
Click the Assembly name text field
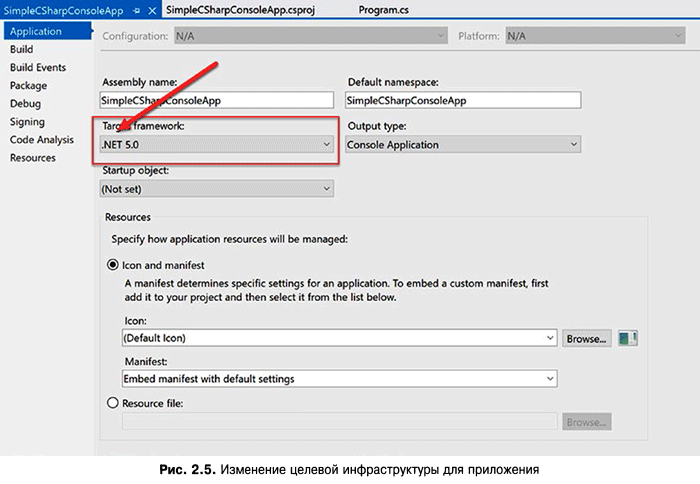(x=217, y=101)
